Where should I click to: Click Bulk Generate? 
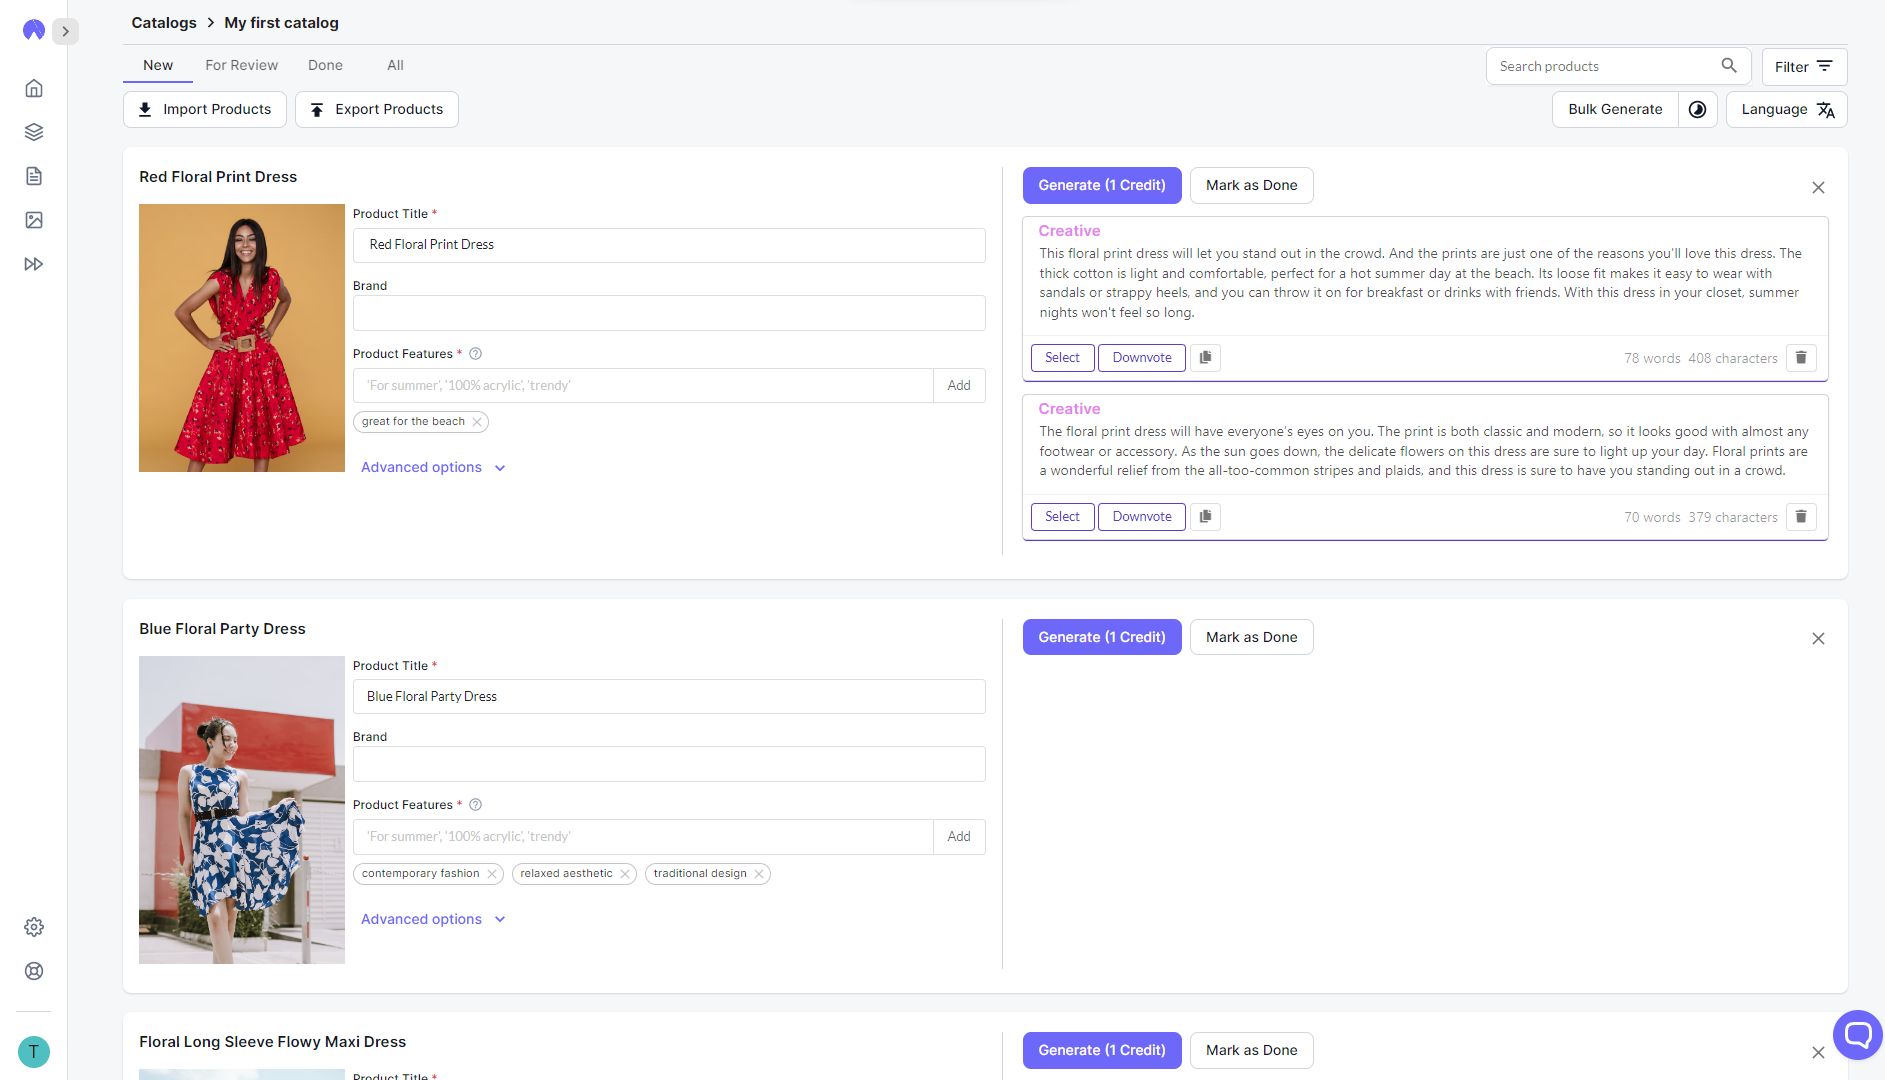[1615, 110]
